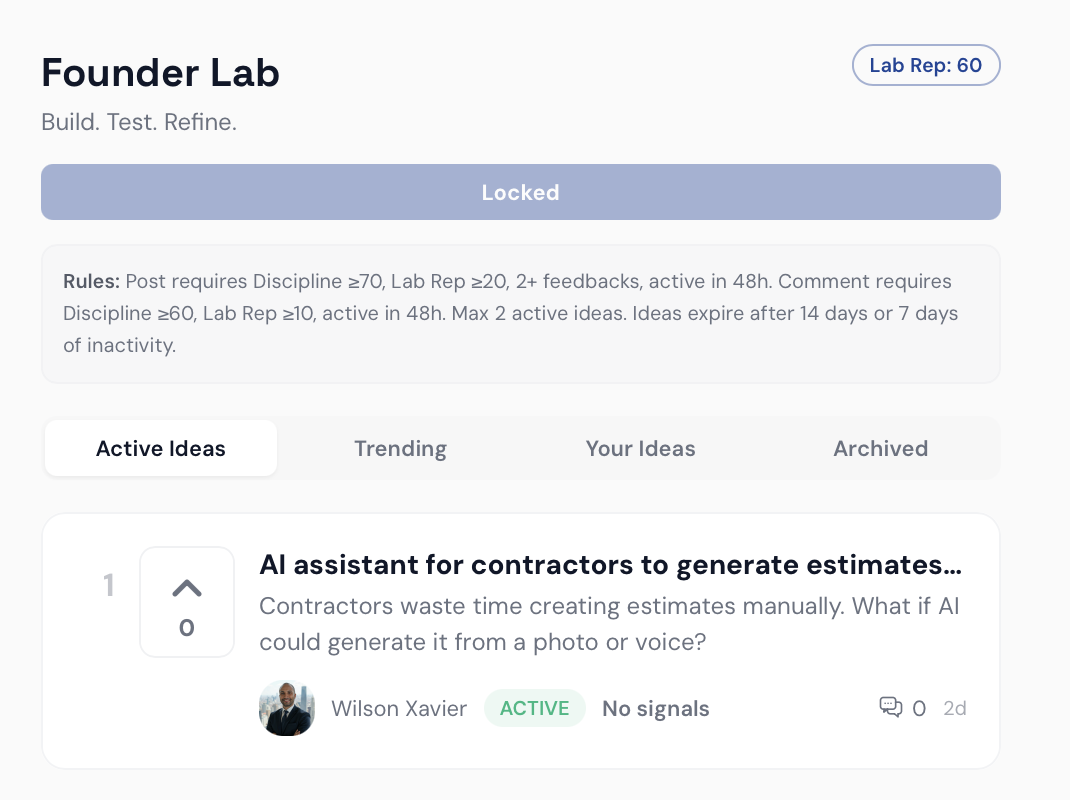Click the Rules information box
Viewport: 1070px width, 800px height.
pyautogui.click(x=520, y=313)
